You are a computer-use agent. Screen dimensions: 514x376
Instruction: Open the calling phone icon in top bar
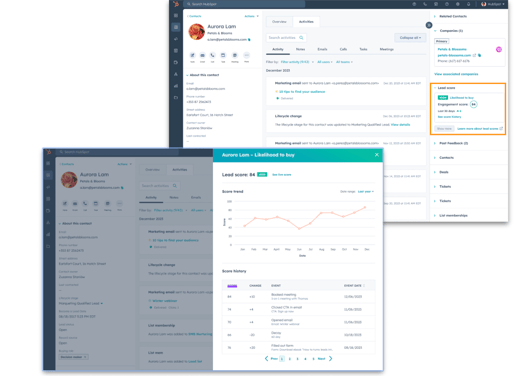pos(425,4)
